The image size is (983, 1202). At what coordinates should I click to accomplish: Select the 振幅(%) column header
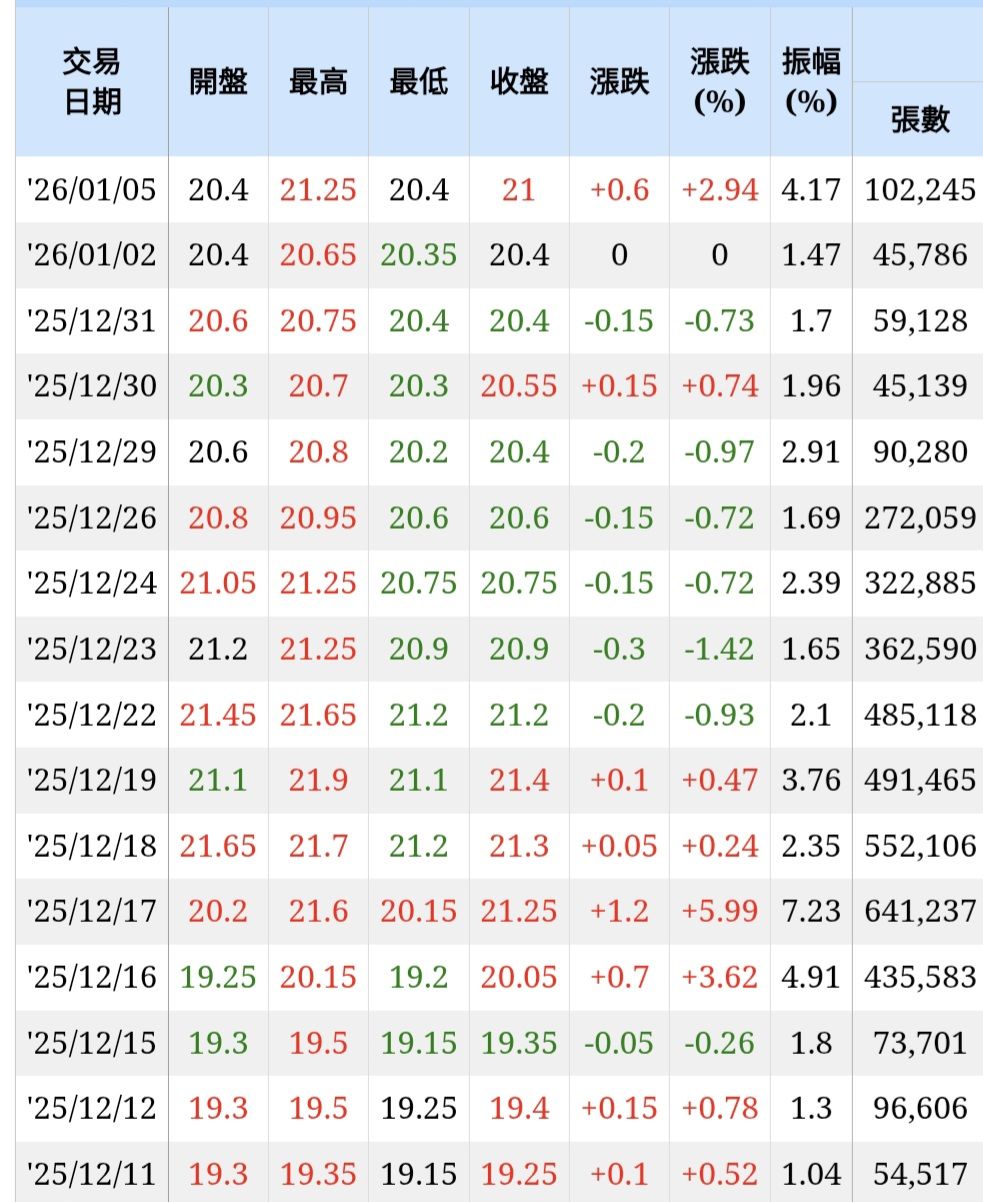coord(811,82)
